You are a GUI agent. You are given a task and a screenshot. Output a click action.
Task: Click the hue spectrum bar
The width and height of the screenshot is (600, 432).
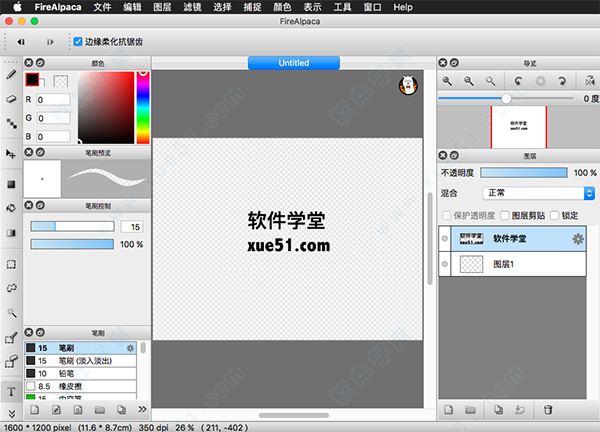click(143, 107)
